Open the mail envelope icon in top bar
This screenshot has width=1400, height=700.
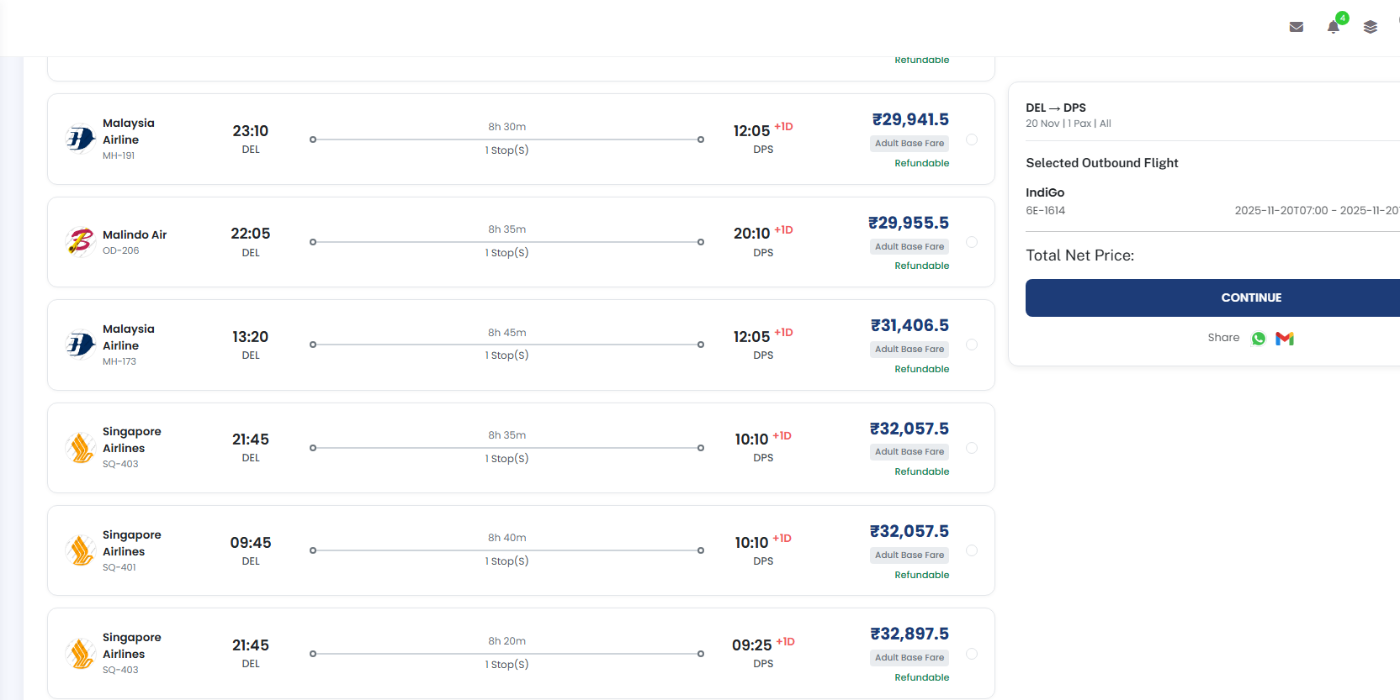click(x=1296, y=27)
